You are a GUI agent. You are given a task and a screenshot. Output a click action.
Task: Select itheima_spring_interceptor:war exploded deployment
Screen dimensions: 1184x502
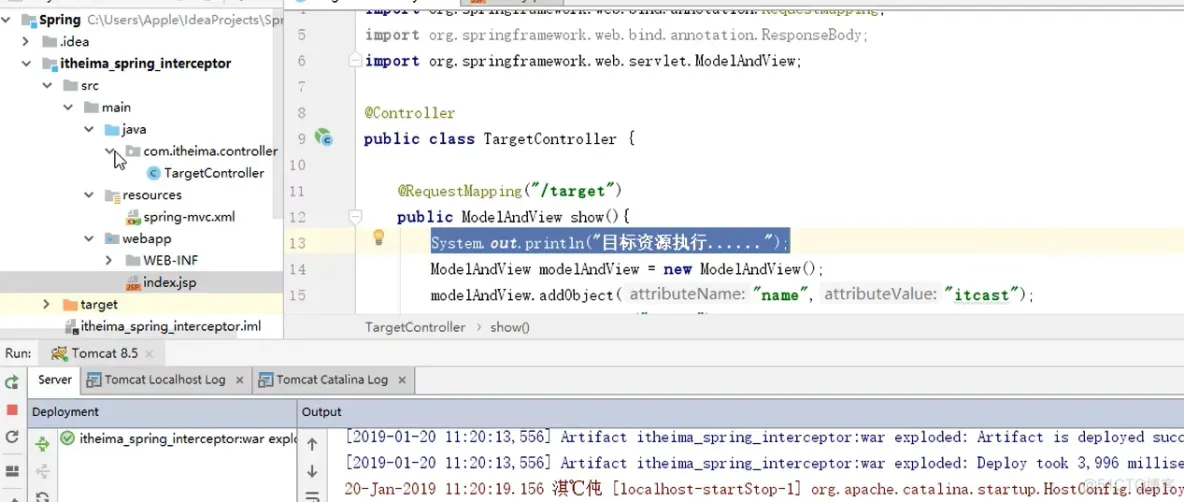pos(188,438)
